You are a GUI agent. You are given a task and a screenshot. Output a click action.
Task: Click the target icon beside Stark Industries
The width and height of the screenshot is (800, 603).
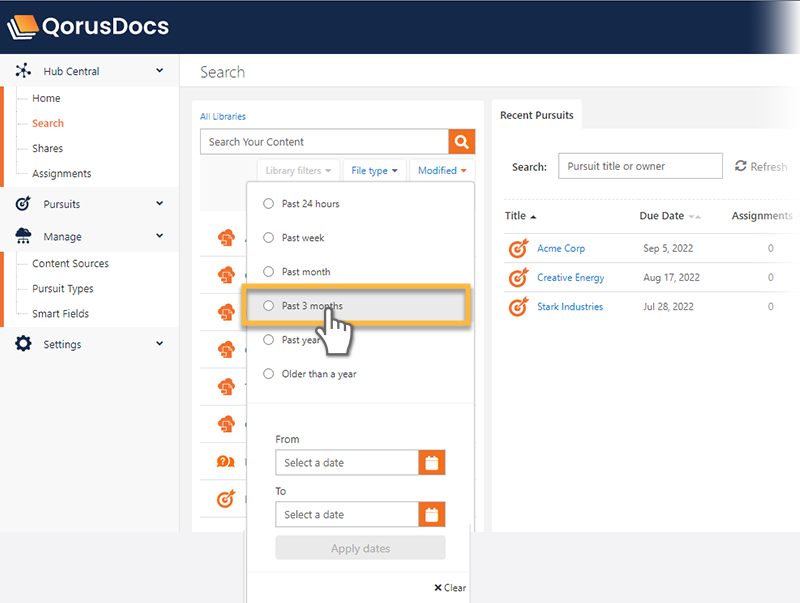pyautogui.click(x=518, y=307)
